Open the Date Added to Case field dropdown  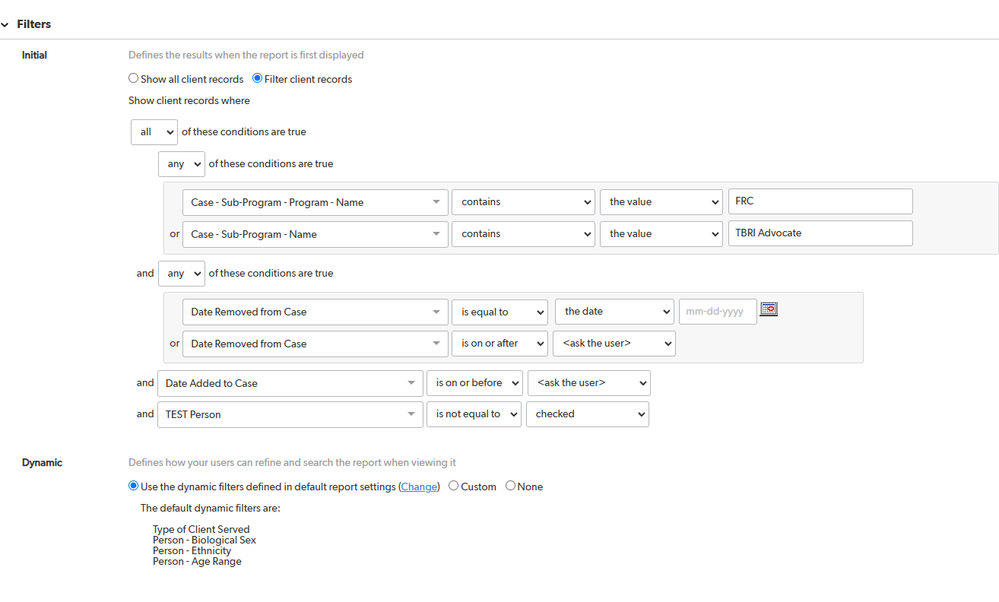coord(290,383)
